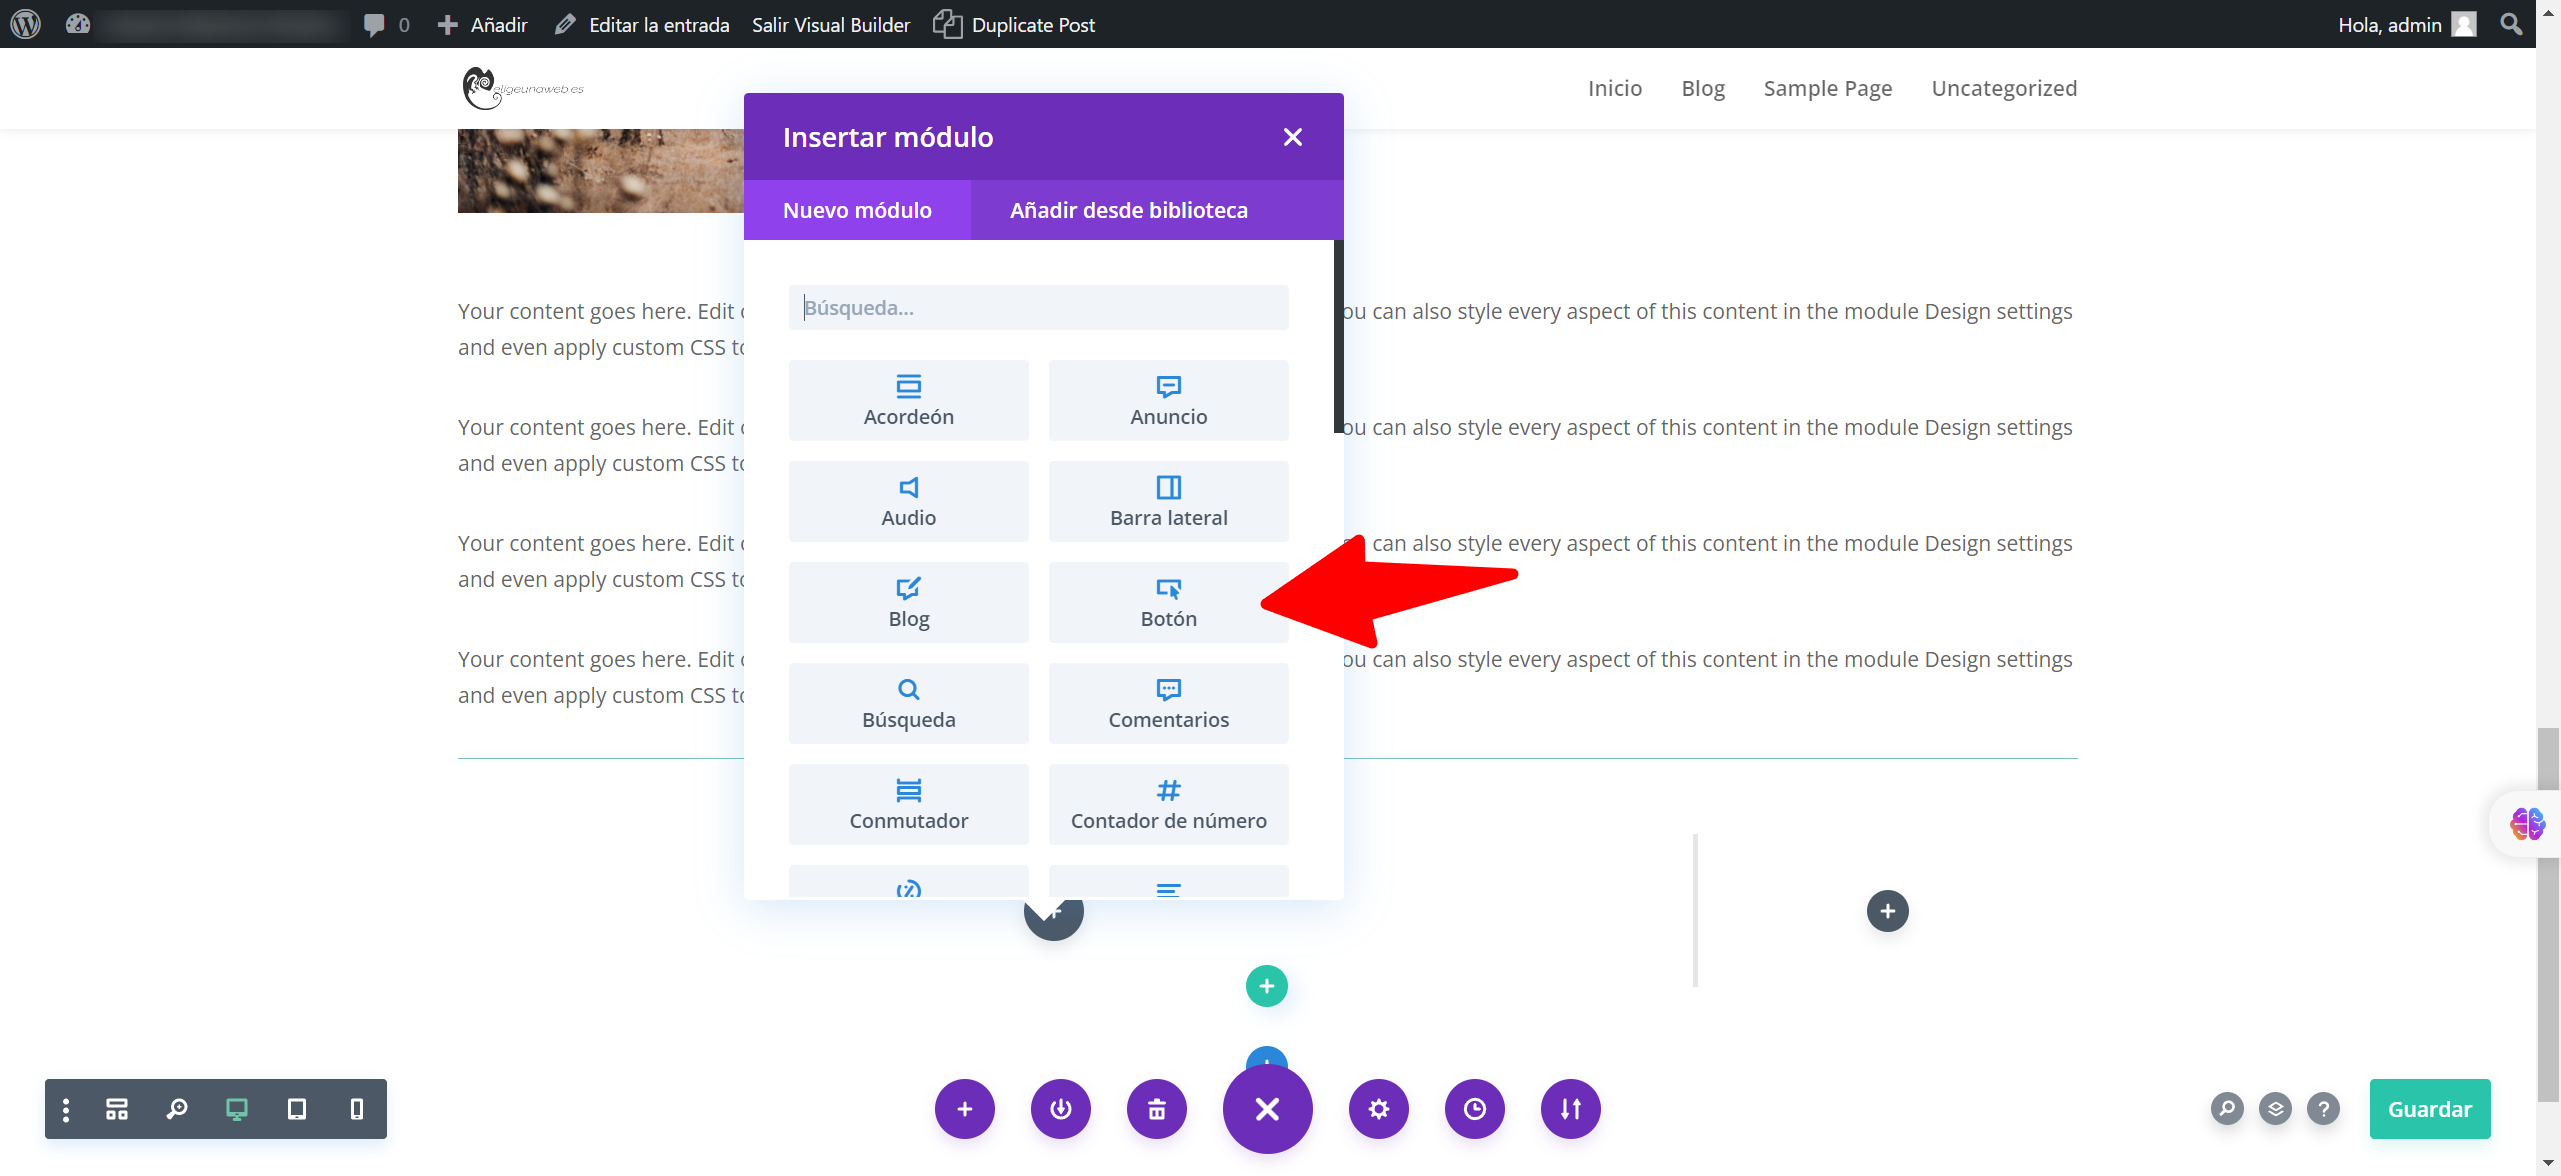Click Salir Visual Builder link

click(x=830, y=24)
